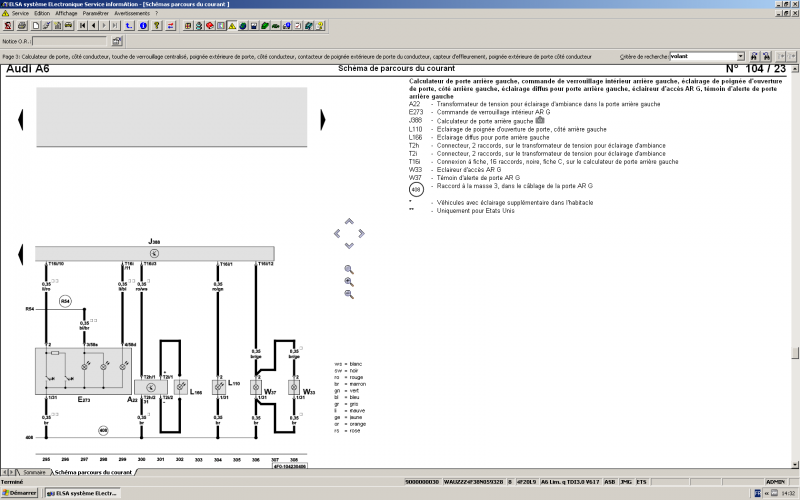Click the E273 switch component in diagram

point(83,371)
